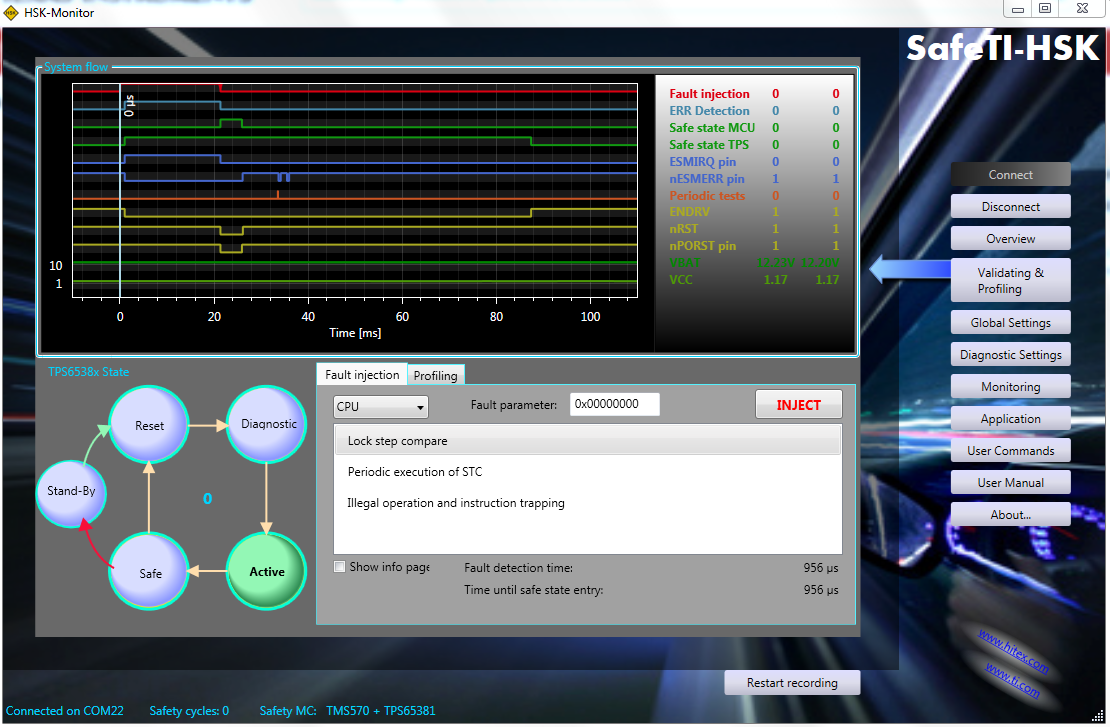The image size is (1110, 727).
Task: Click the Safe state TPS legend label
Action: click(x=709, y=144)
